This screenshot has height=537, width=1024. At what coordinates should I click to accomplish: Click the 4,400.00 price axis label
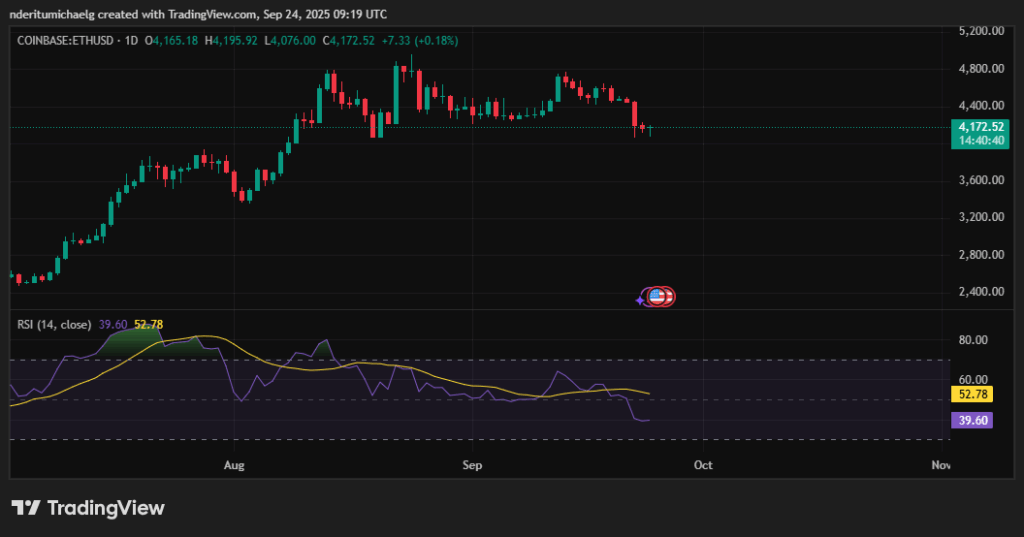[981, 105]
